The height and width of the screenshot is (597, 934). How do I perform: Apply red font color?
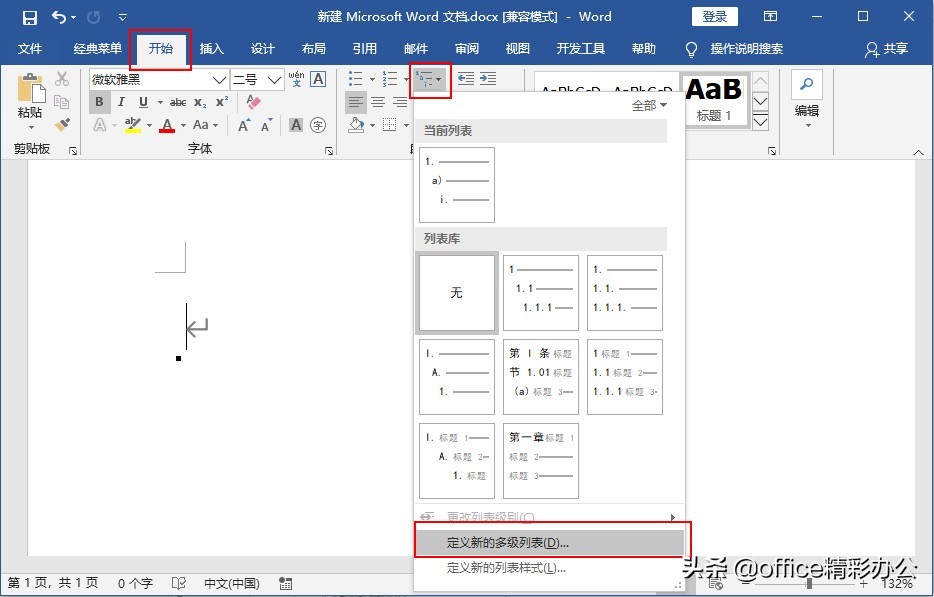point(167,125)
